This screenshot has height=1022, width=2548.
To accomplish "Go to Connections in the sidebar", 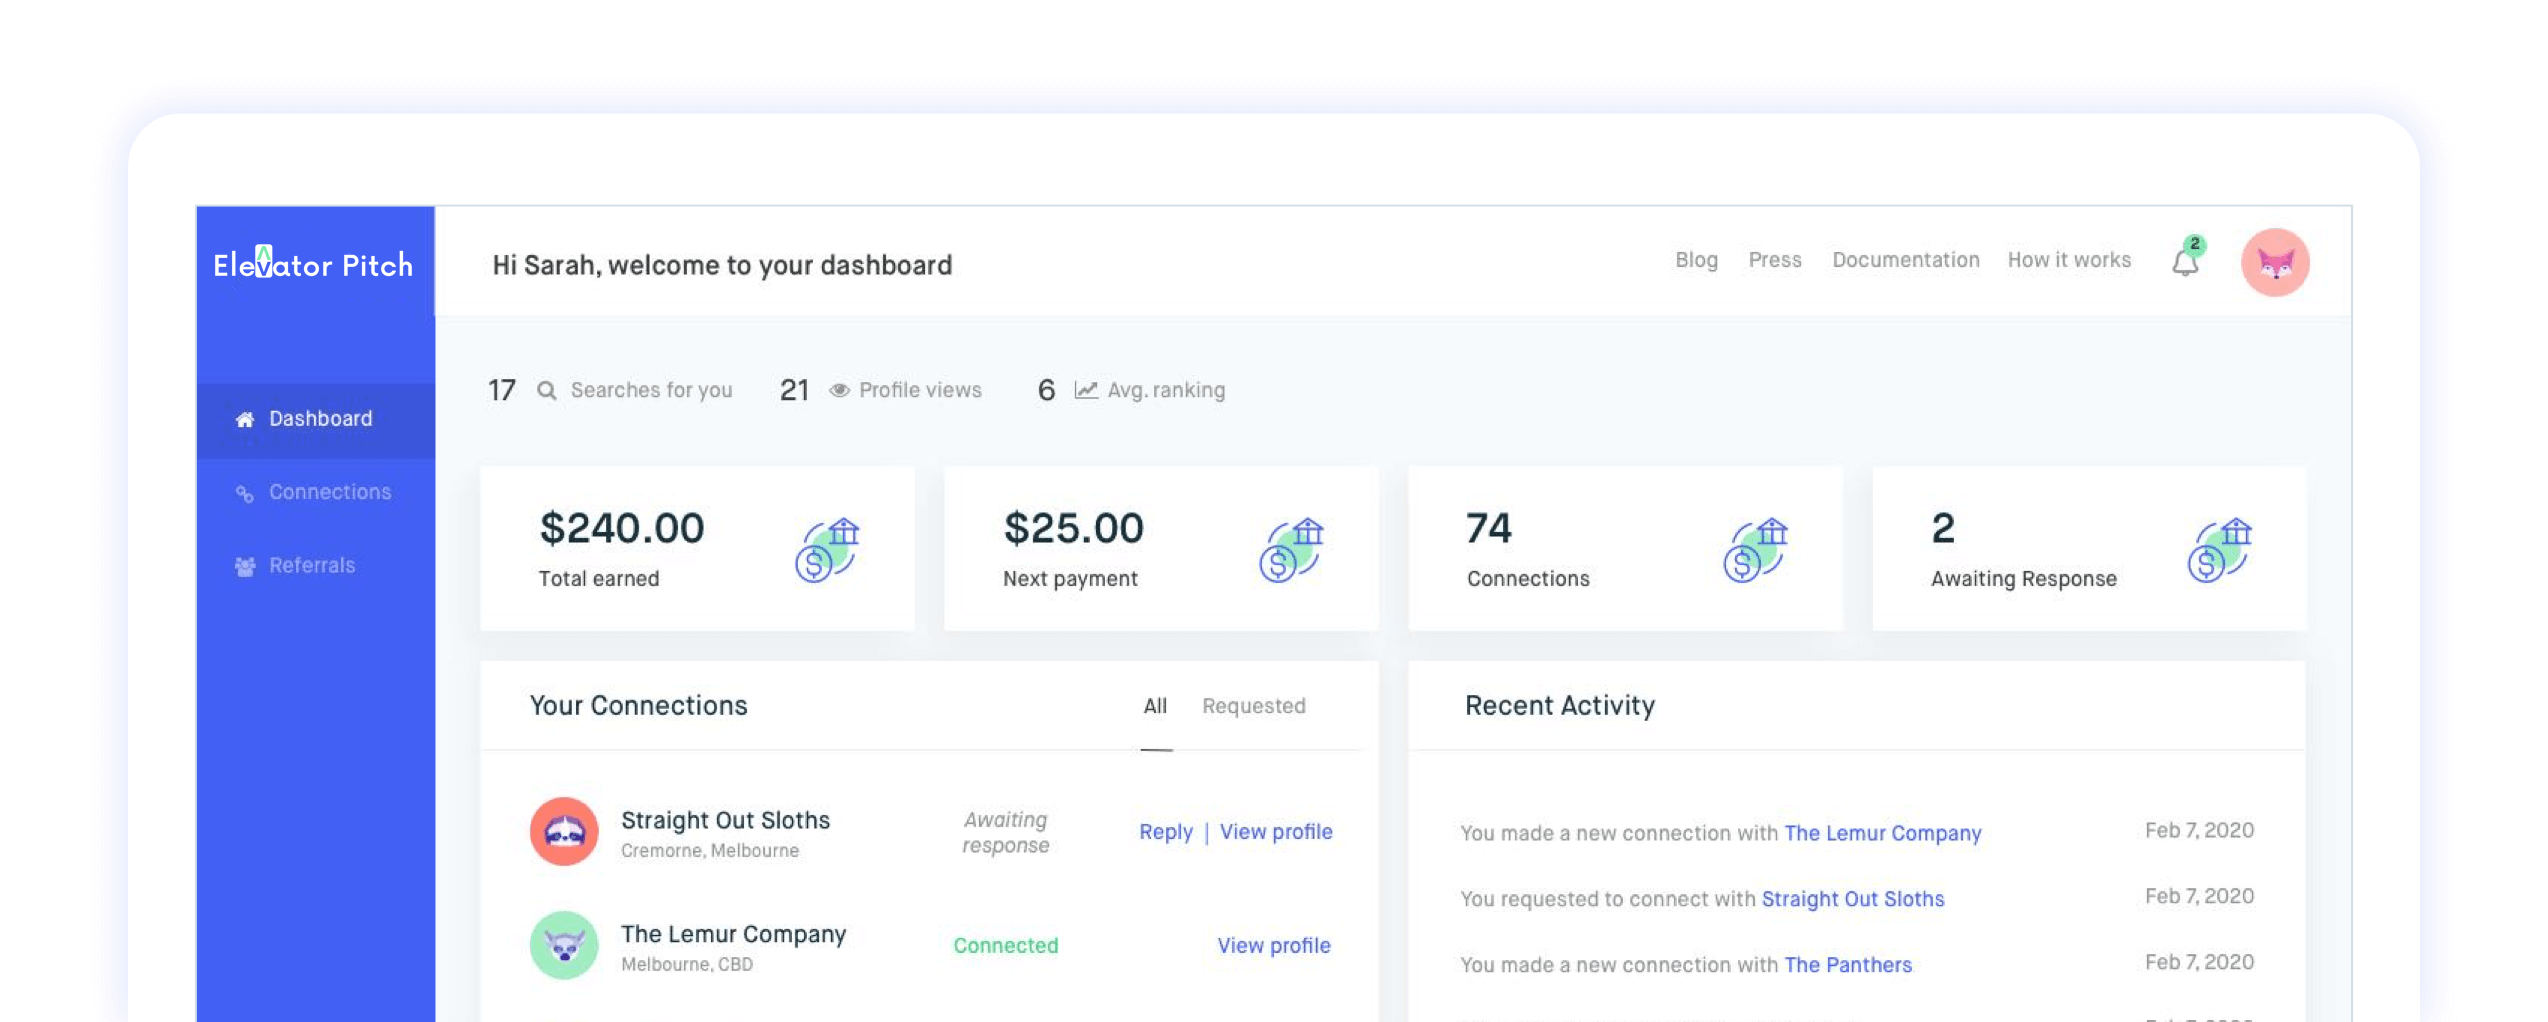I will click(329, 492).
